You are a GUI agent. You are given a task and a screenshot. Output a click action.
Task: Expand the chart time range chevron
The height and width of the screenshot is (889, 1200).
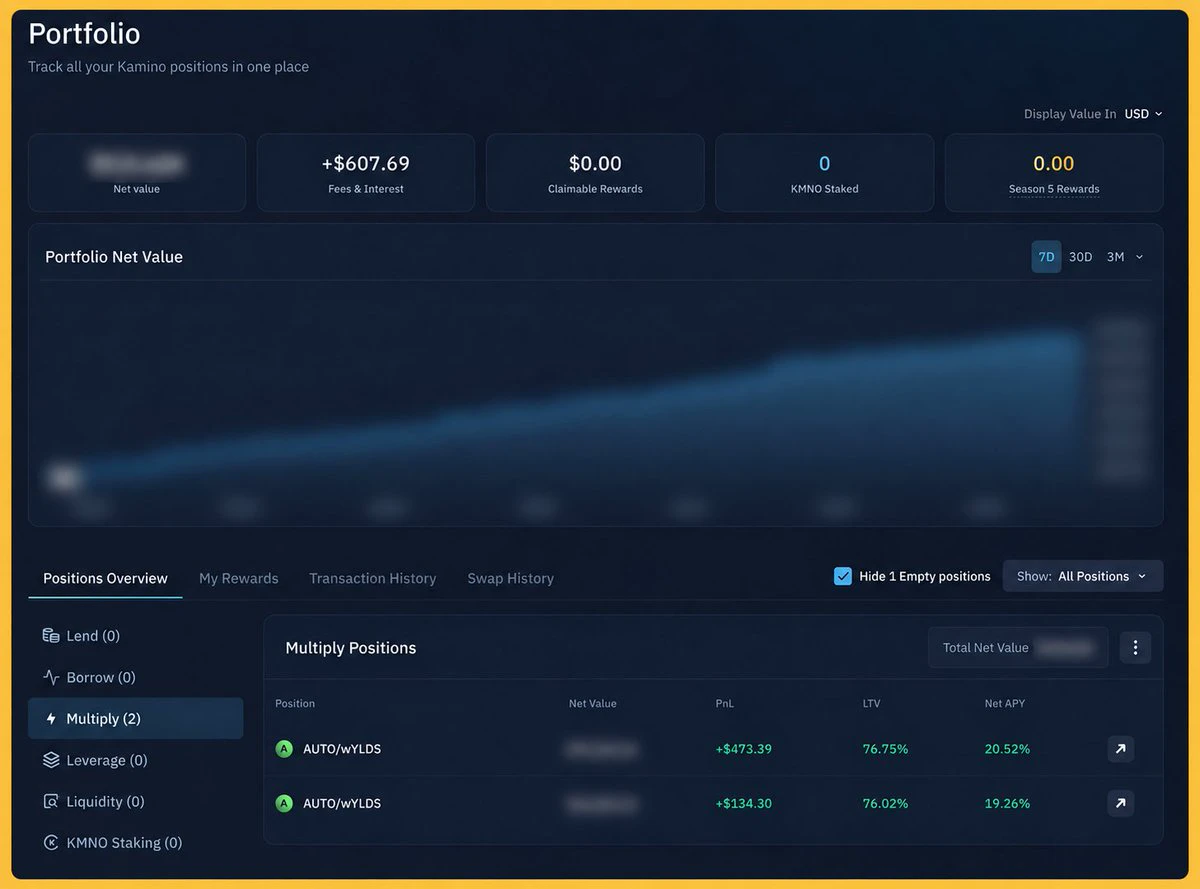(1139, 257)
